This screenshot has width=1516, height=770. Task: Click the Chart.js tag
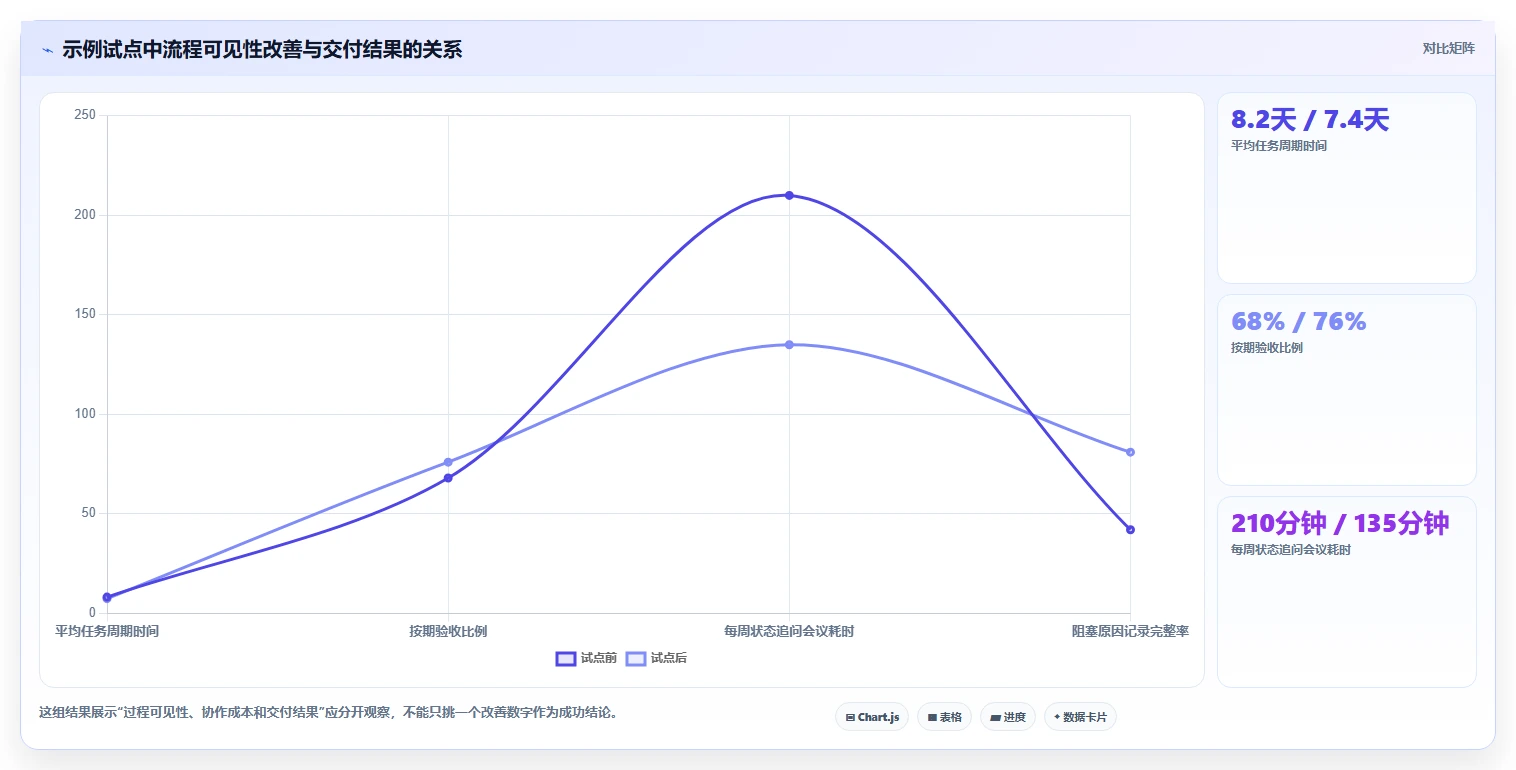click(x=872, y=717)
